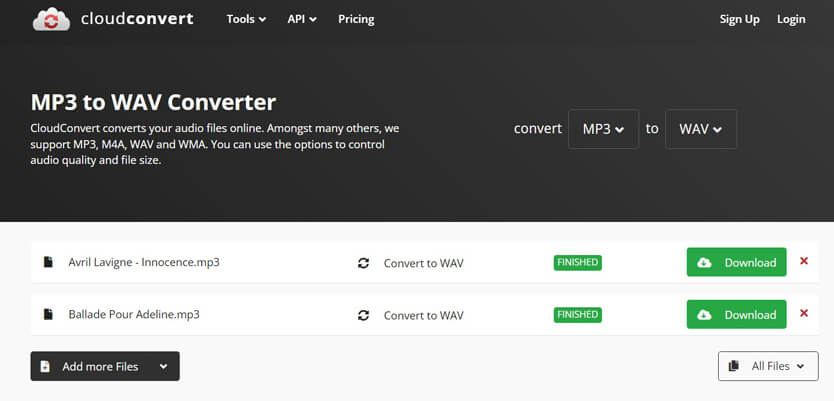This screenshot has width=834, height=401.
Task: Click the CloudConvert cloud logo icon
Action: coord(52,19)
